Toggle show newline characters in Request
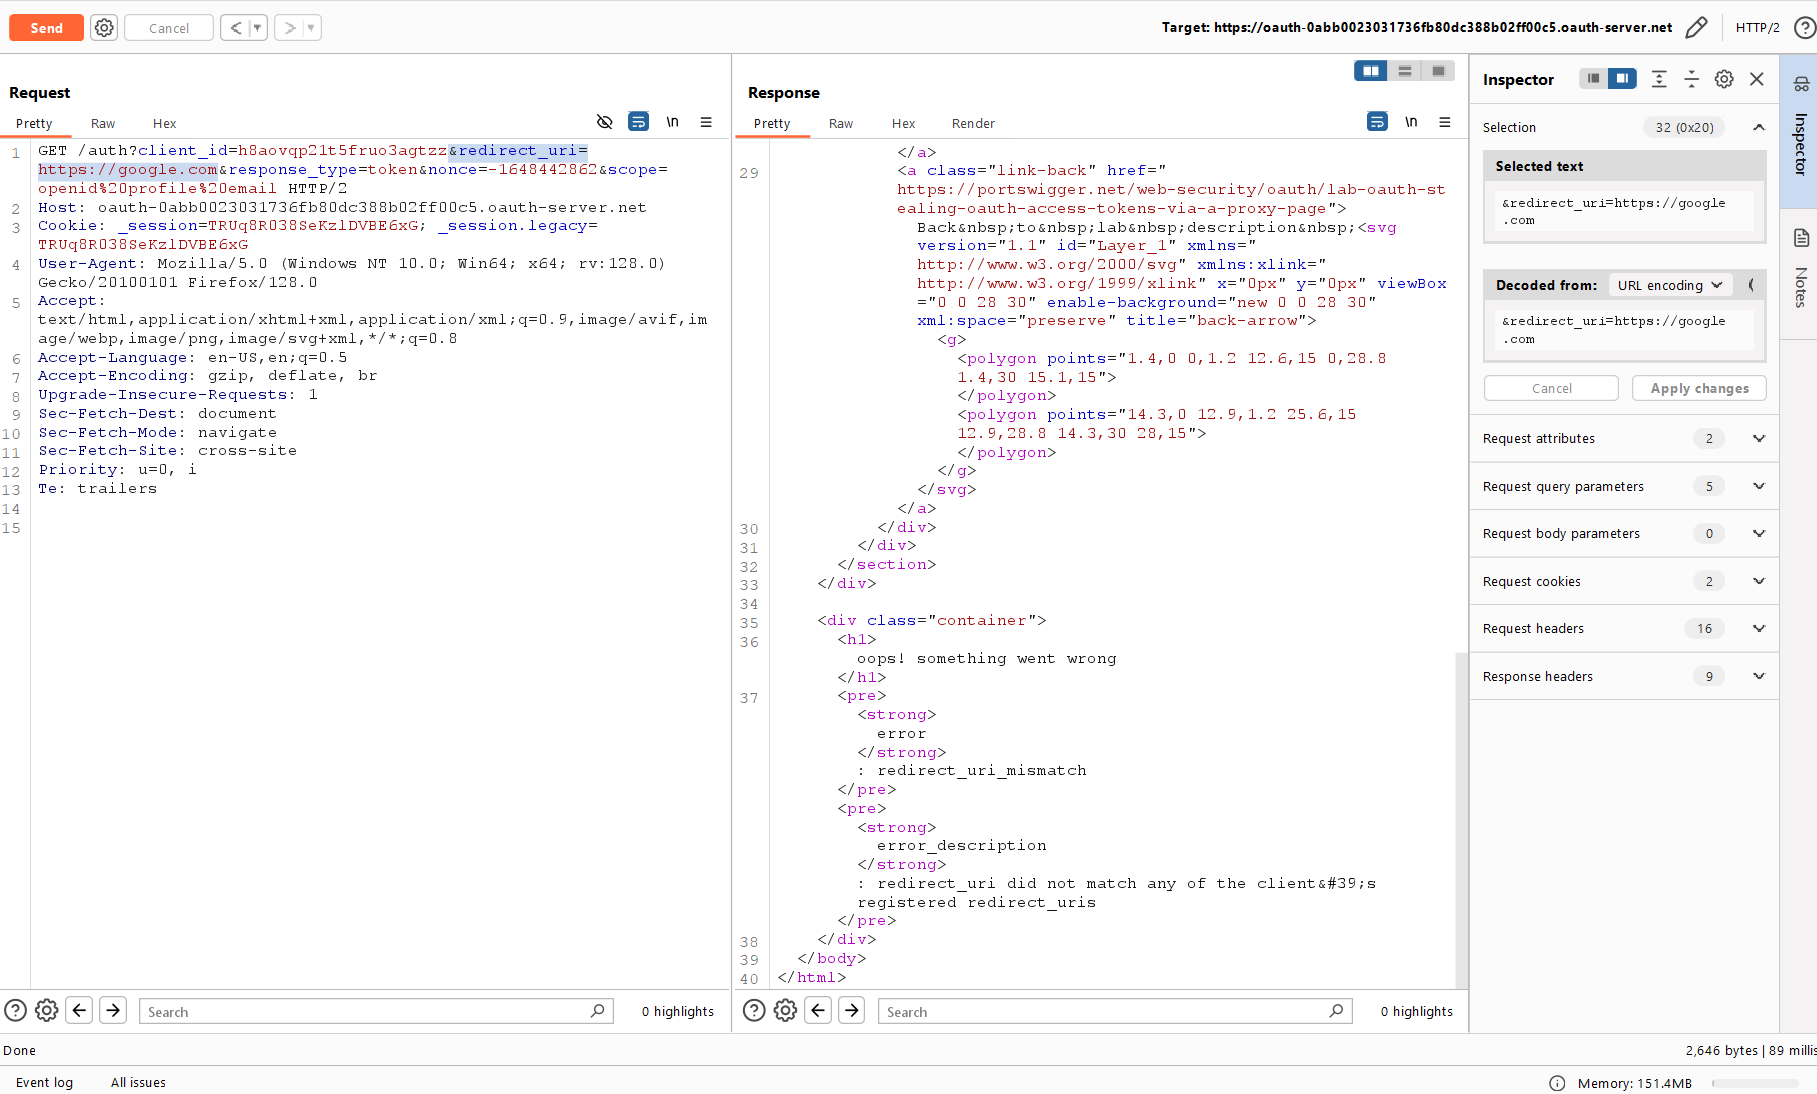The height and width of the screenshot is (1094, 1817). point(672,122)
